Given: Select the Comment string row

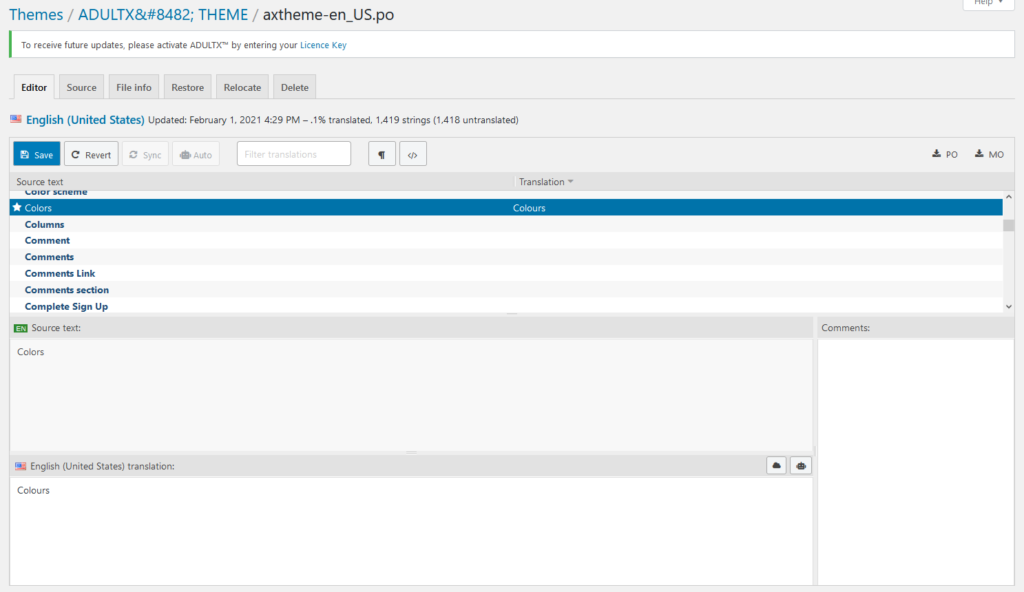Looking at the screenshot, I should [x=506, y=240].
